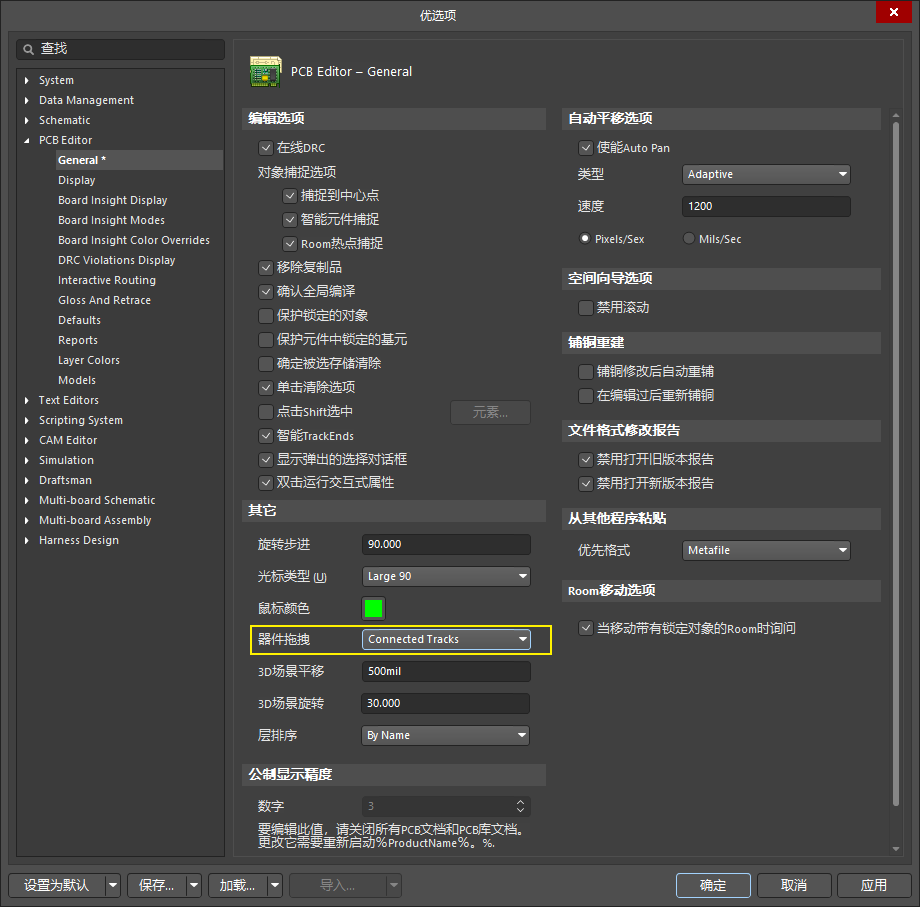Expand the Schematic tree node
920x907 pixels.
(x=27, y=120)
